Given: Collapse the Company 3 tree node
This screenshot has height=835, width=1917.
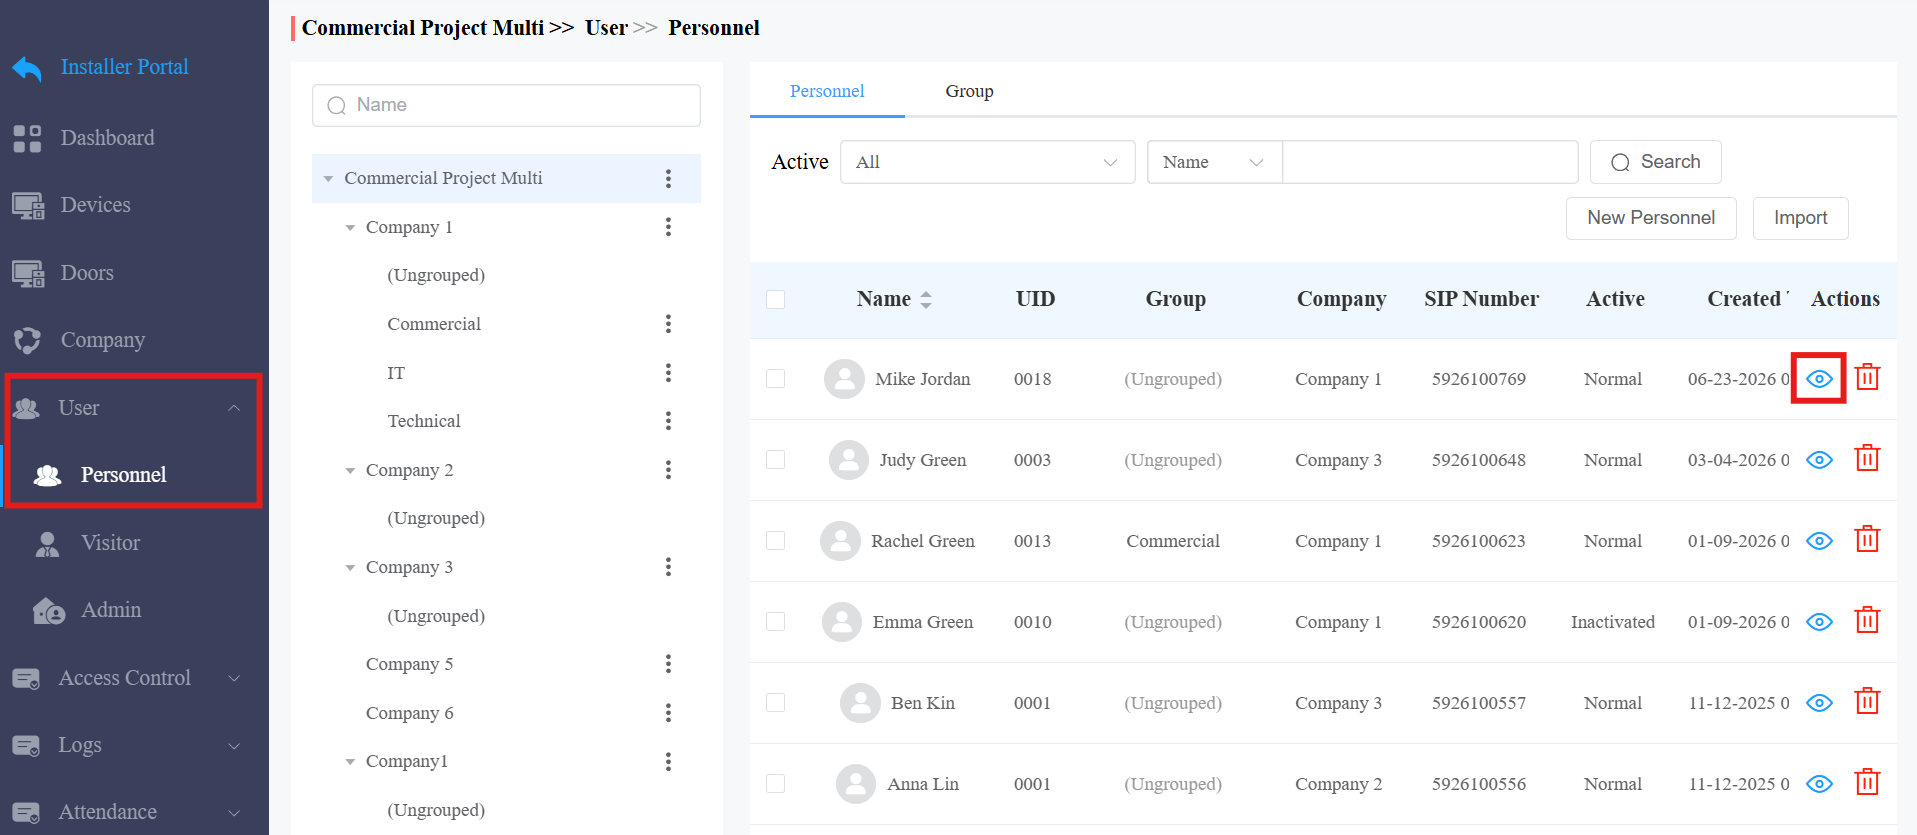Looking at the screenshot, I should coord(350,568).
